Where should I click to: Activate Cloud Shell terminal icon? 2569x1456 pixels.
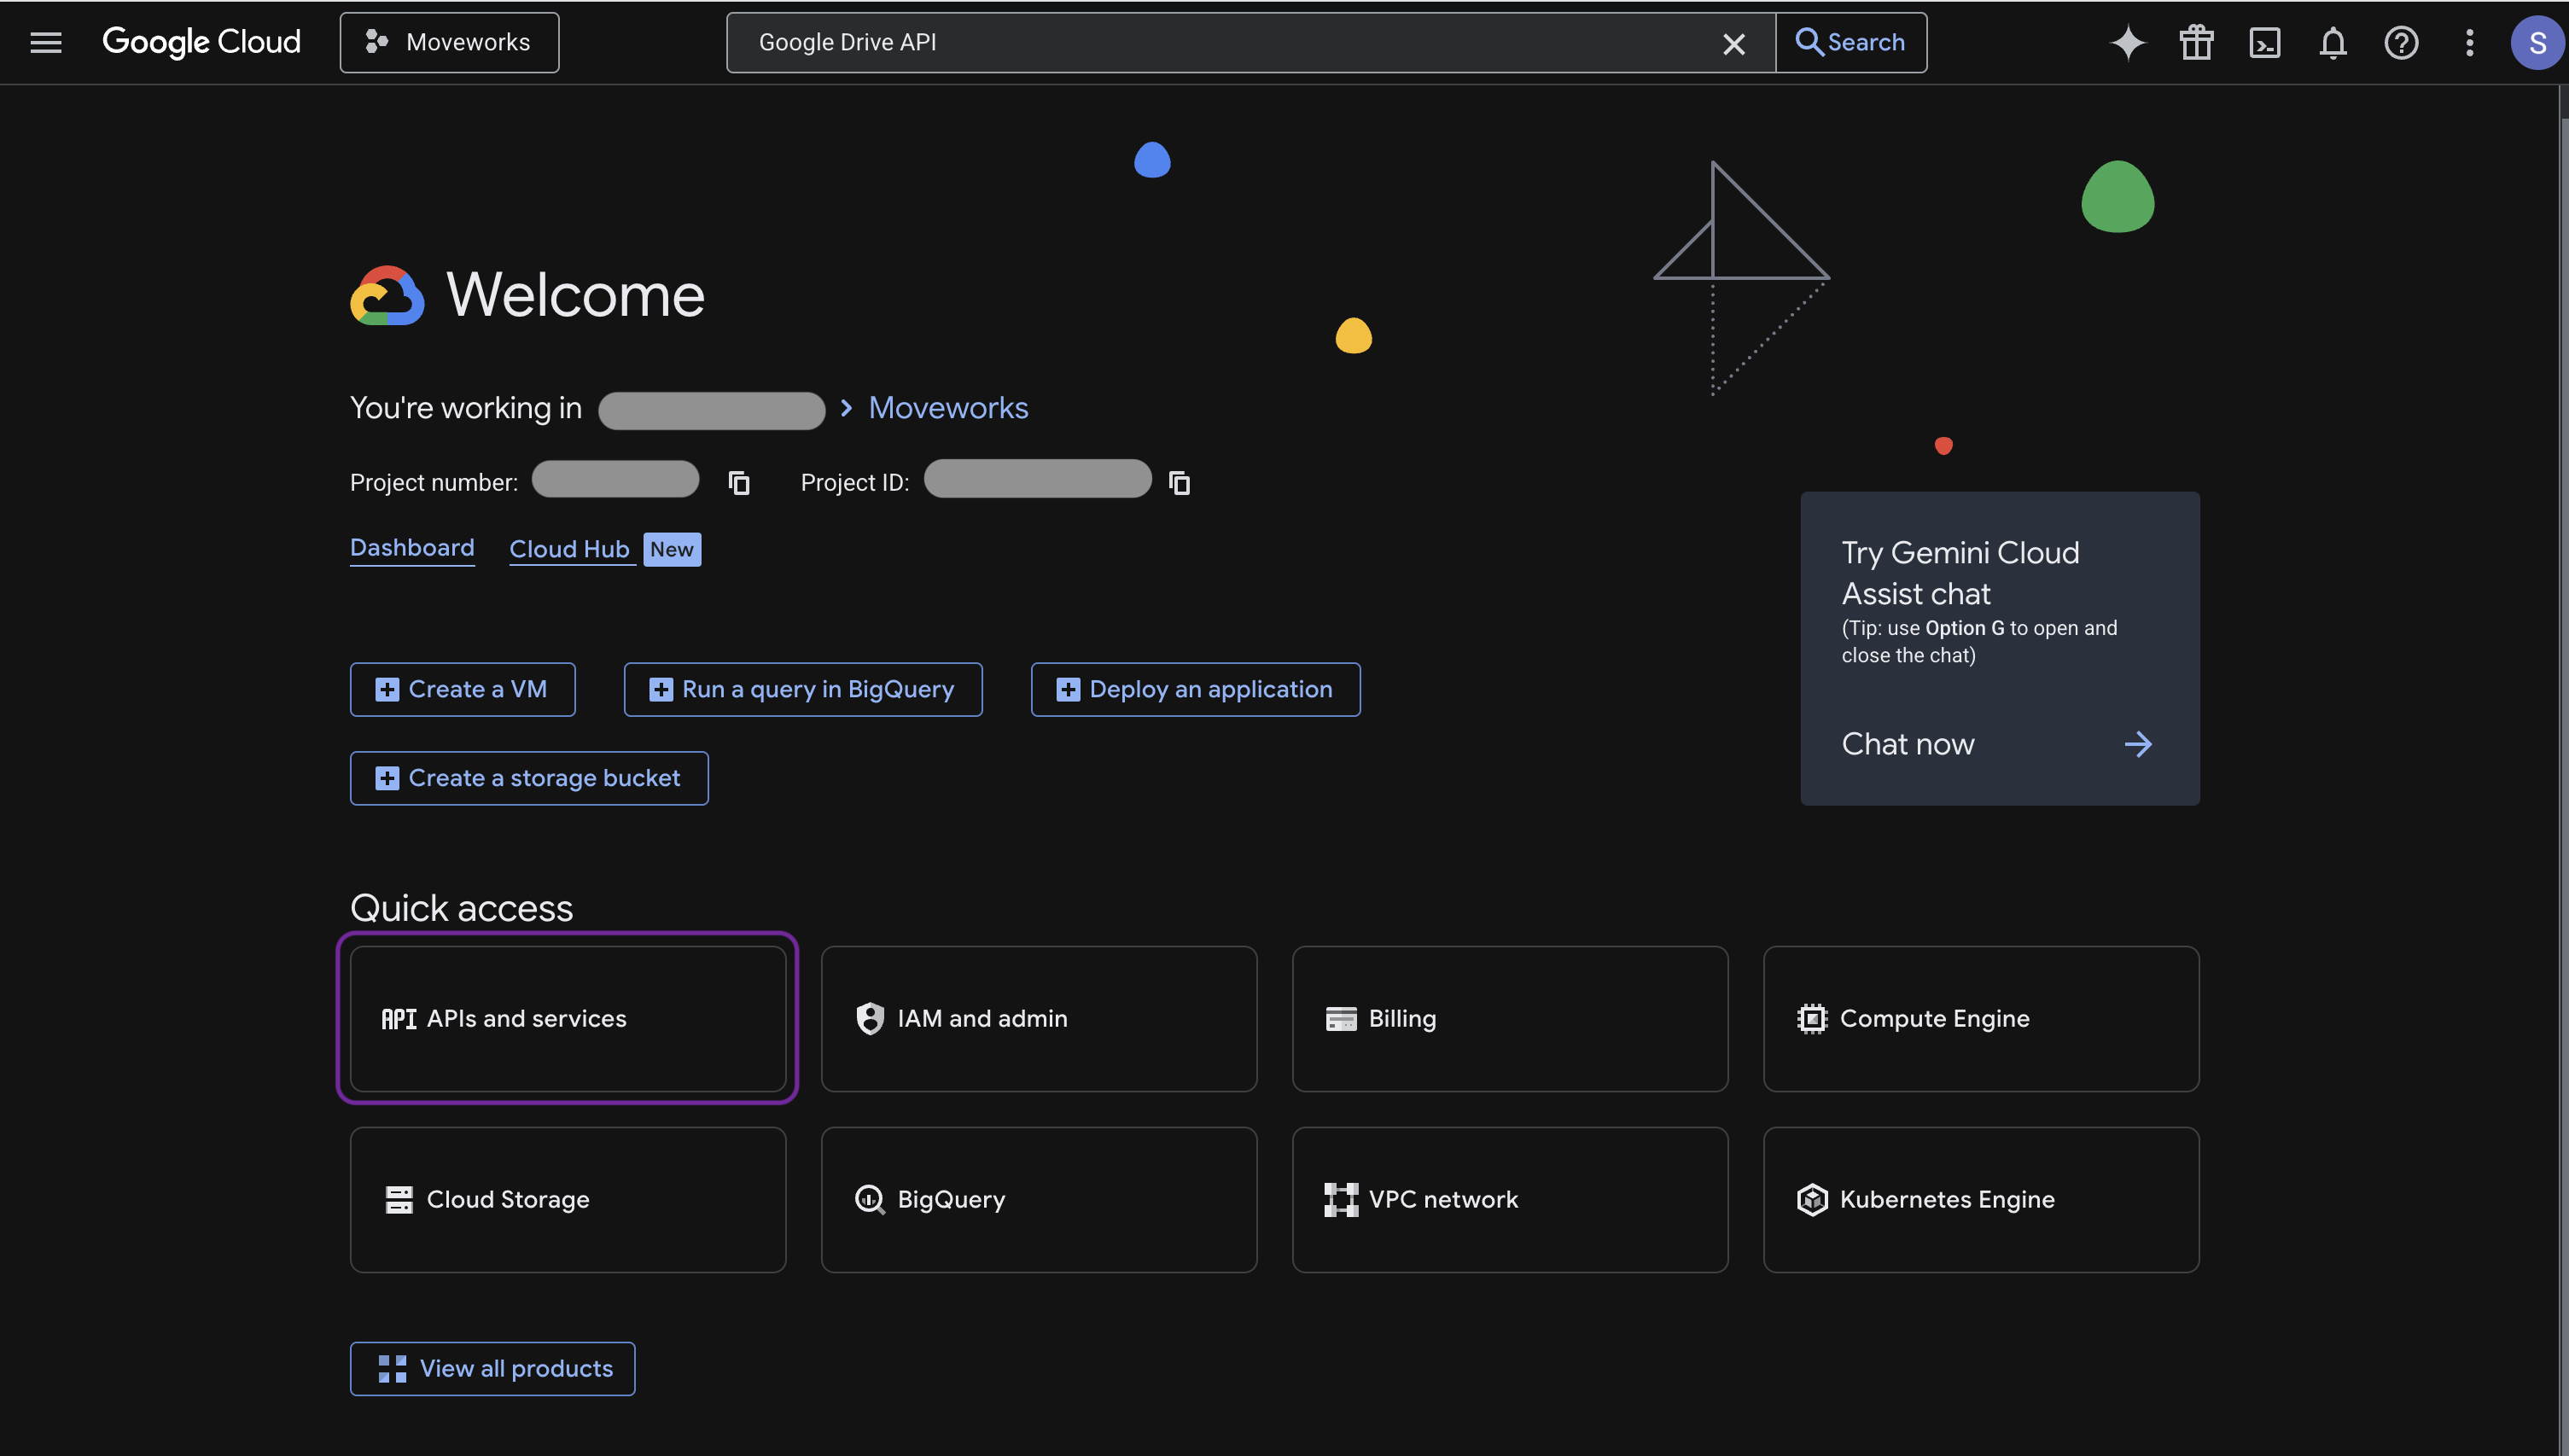(2264, 42)
